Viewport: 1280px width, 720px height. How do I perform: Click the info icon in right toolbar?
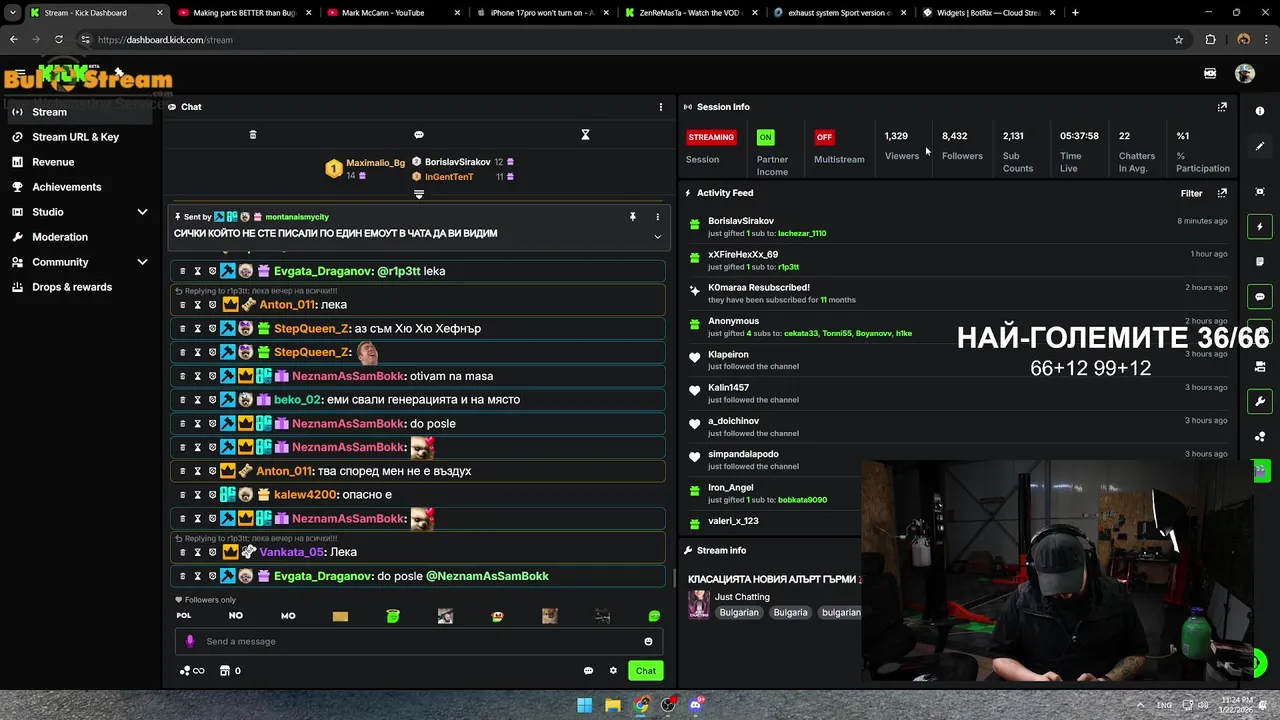1260,111
